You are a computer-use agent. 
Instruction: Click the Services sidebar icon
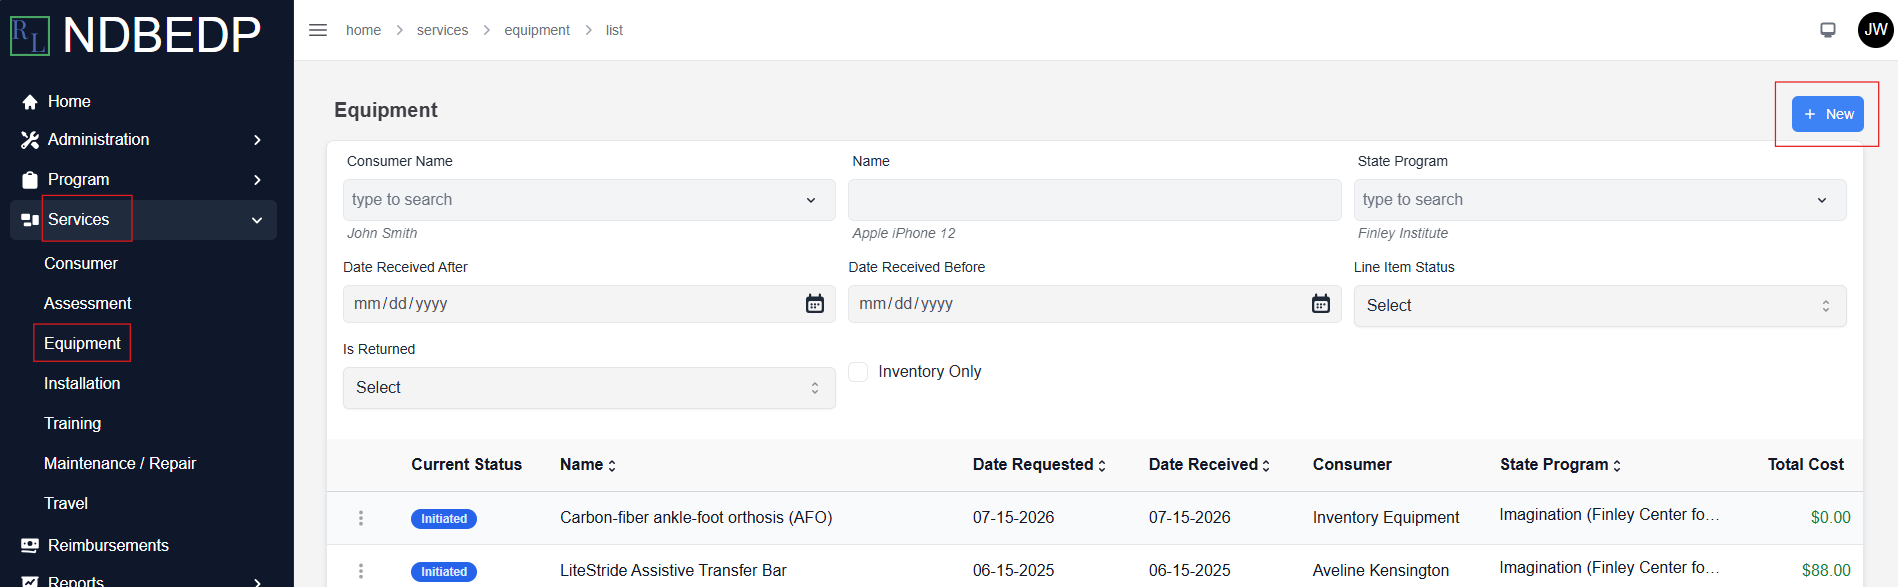tap(30, 220)
